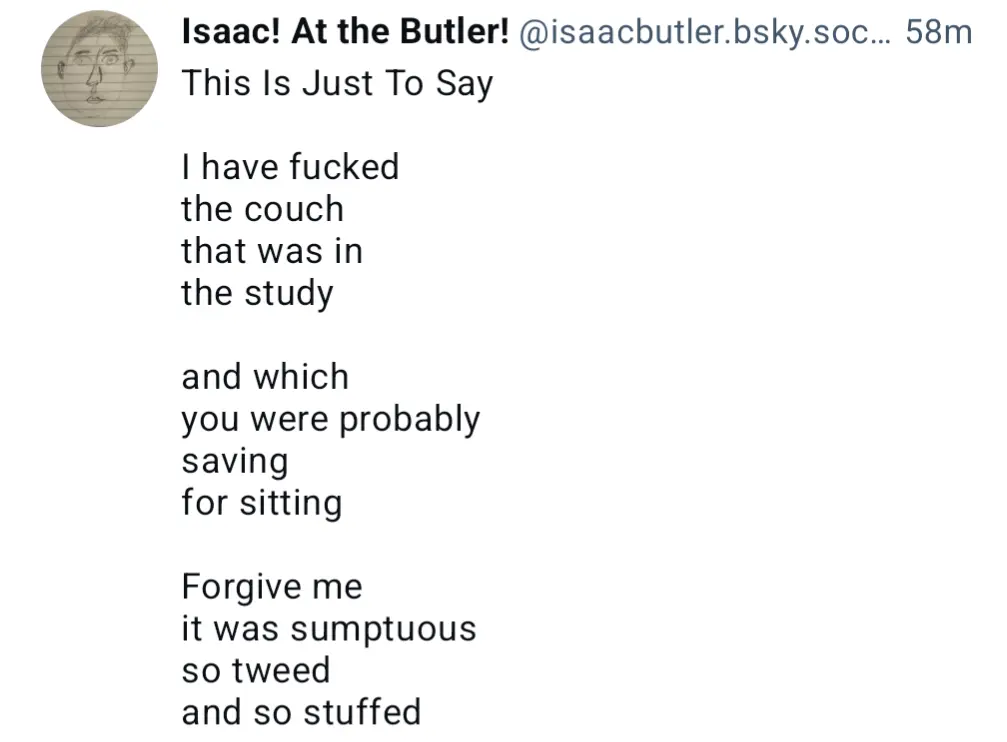
Task: Click the 58m post timestamp
Action: coord(938,31)
